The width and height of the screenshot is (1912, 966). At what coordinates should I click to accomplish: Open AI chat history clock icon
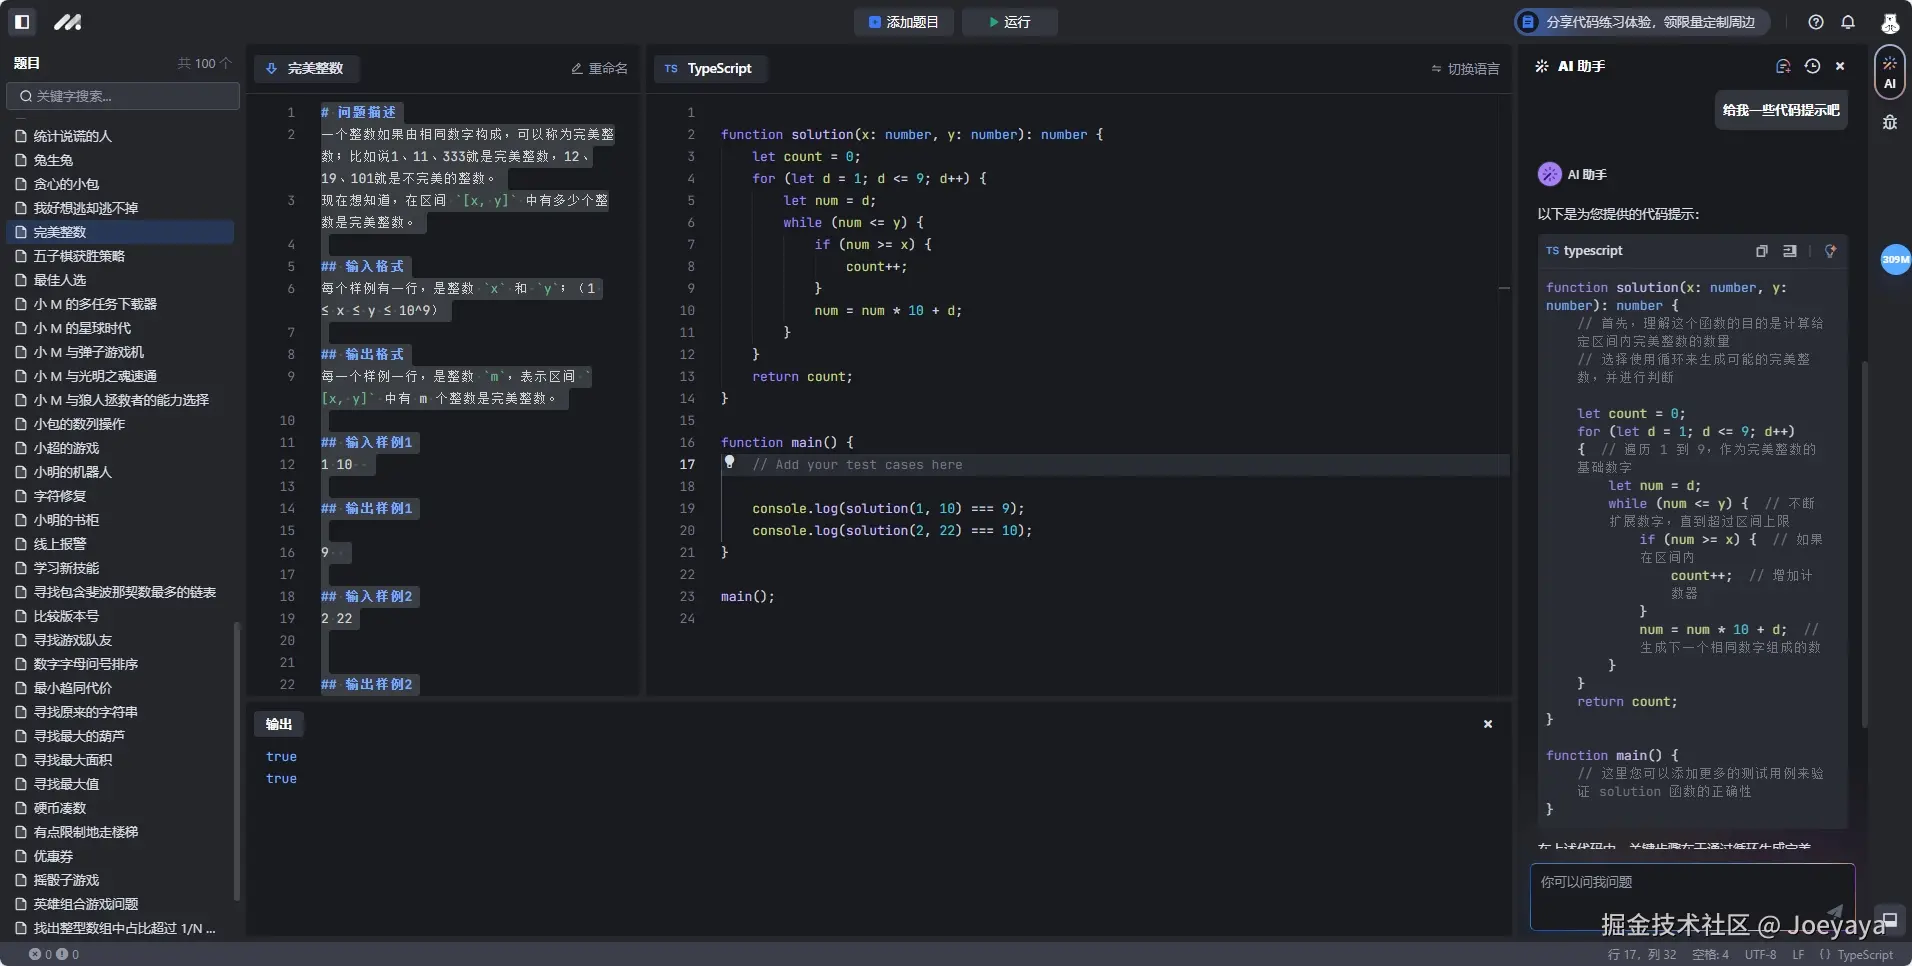click(x=1812, y=66)
